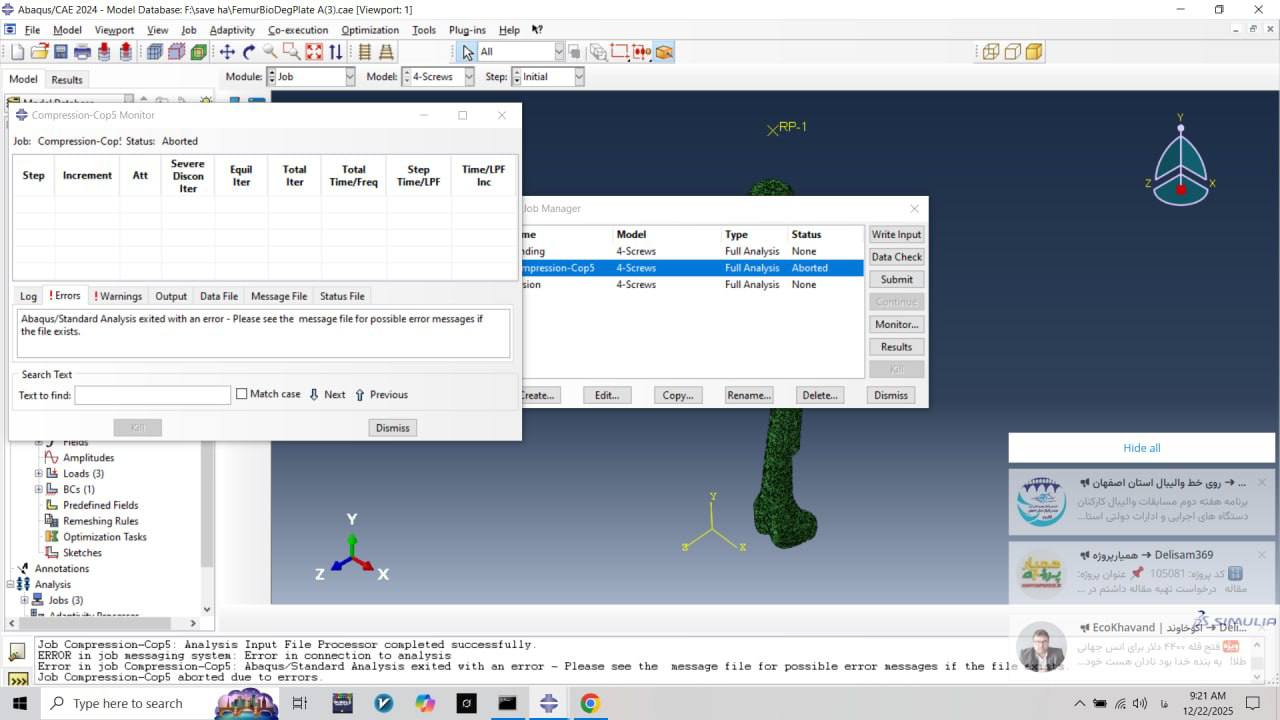Click the Open file folder icon
Viewport: 1280px width, 720px height.
[x=39, y=52]
